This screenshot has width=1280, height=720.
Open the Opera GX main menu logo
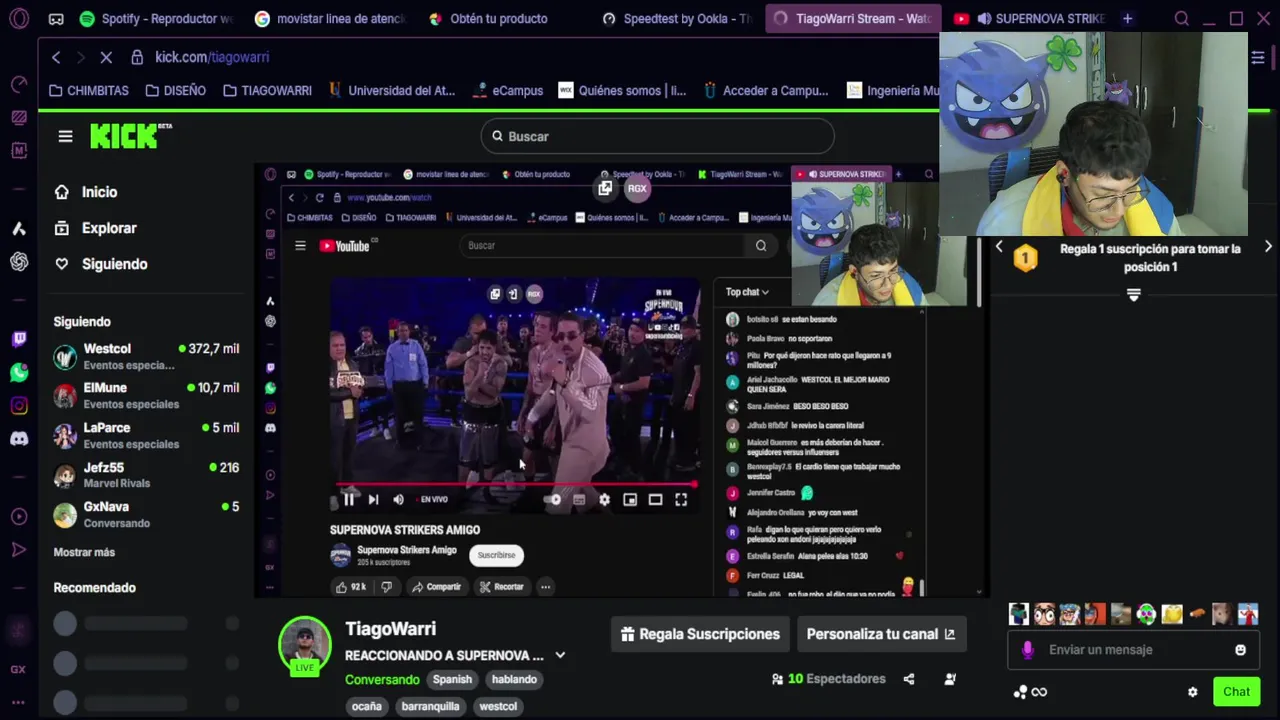tap(19, 18)
